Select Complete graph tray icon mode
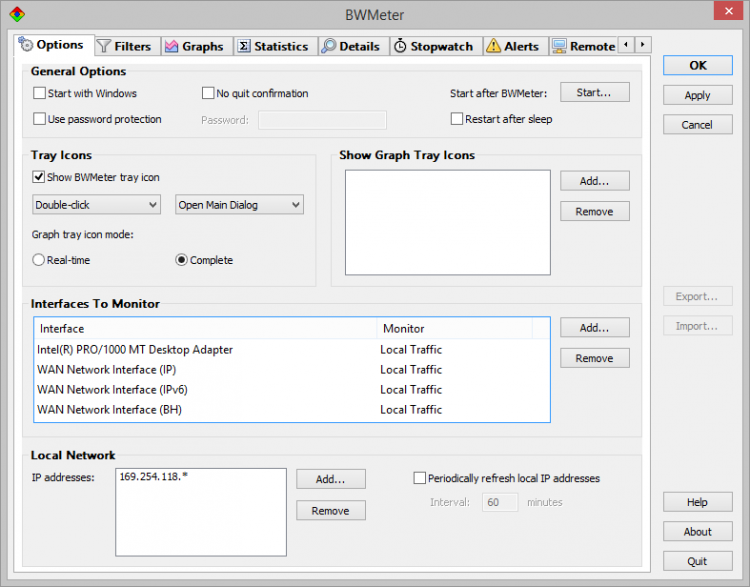750x587 pixels. tap(181, 260)
